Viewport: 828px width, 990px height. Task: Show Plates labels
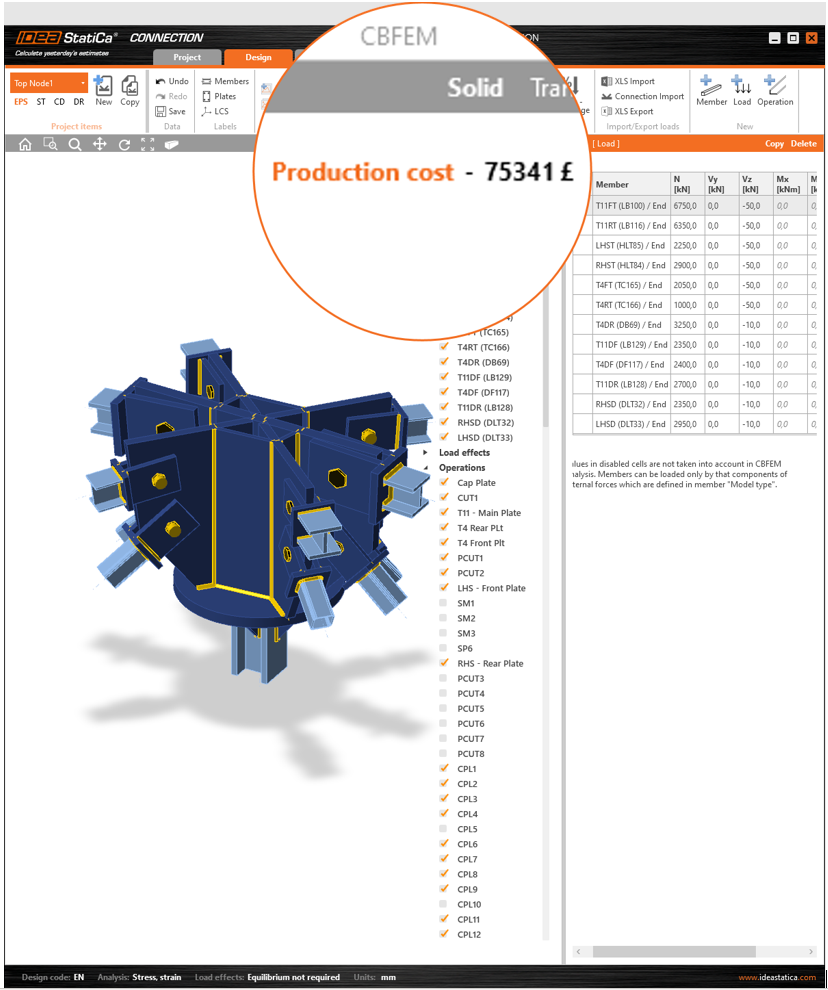(219, 96)
